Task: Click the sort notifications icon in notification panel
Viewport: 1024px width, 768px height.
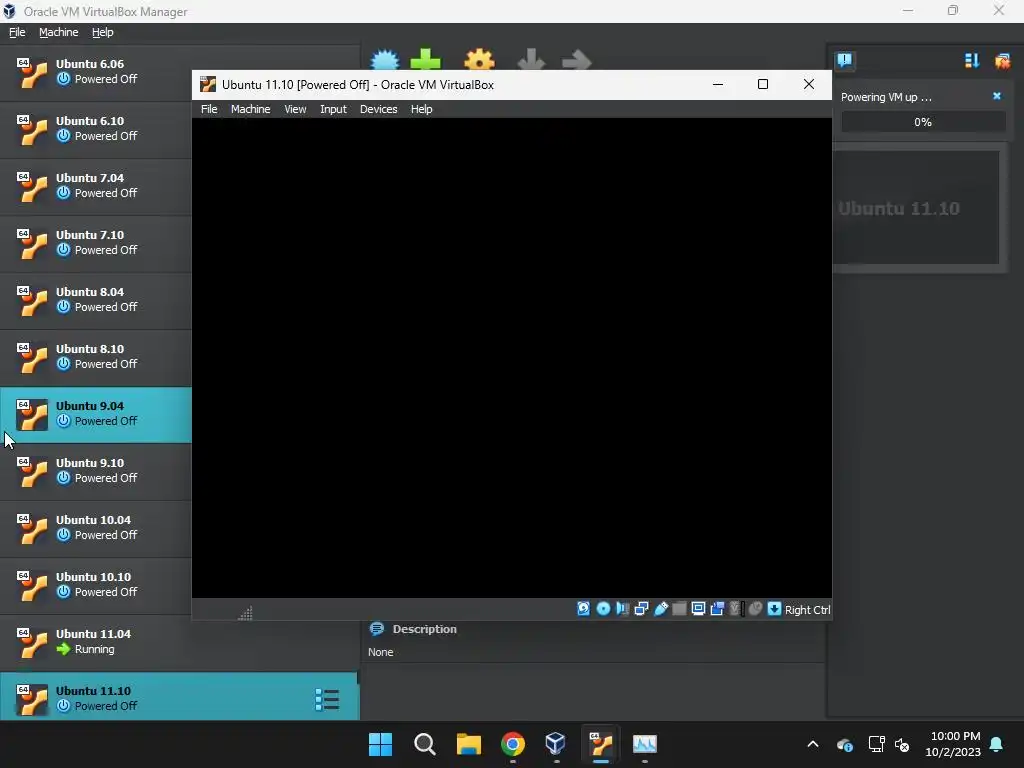Action: [972, 61]
